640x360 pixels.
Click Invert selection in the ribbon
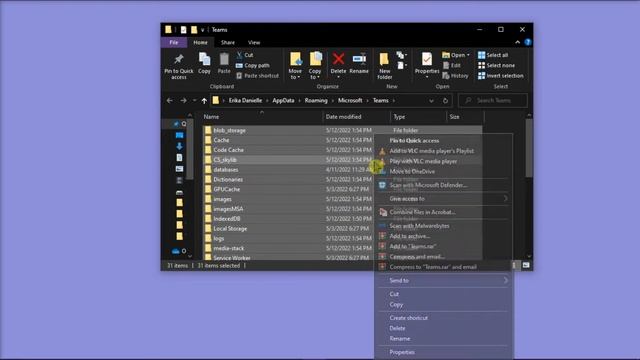[x=500, y=76]
